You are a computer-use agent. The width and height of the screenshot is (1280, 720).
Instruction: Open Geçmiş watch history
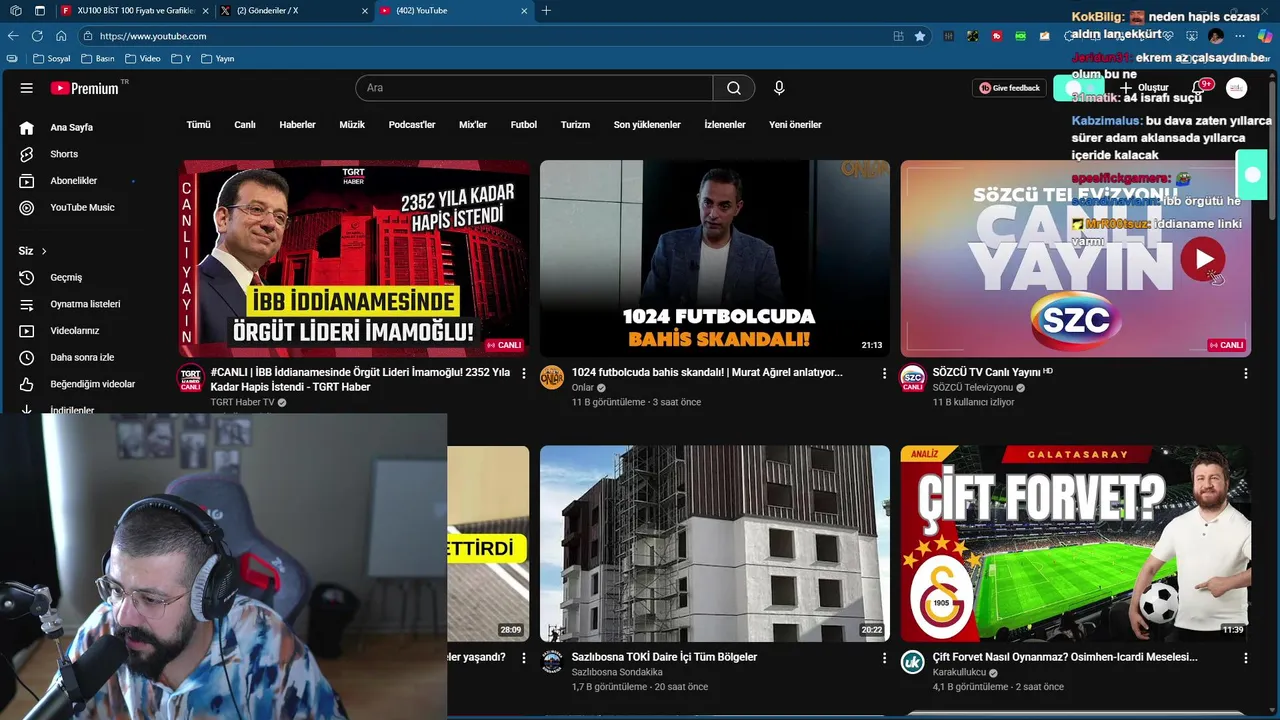click(x=66, y=277)
